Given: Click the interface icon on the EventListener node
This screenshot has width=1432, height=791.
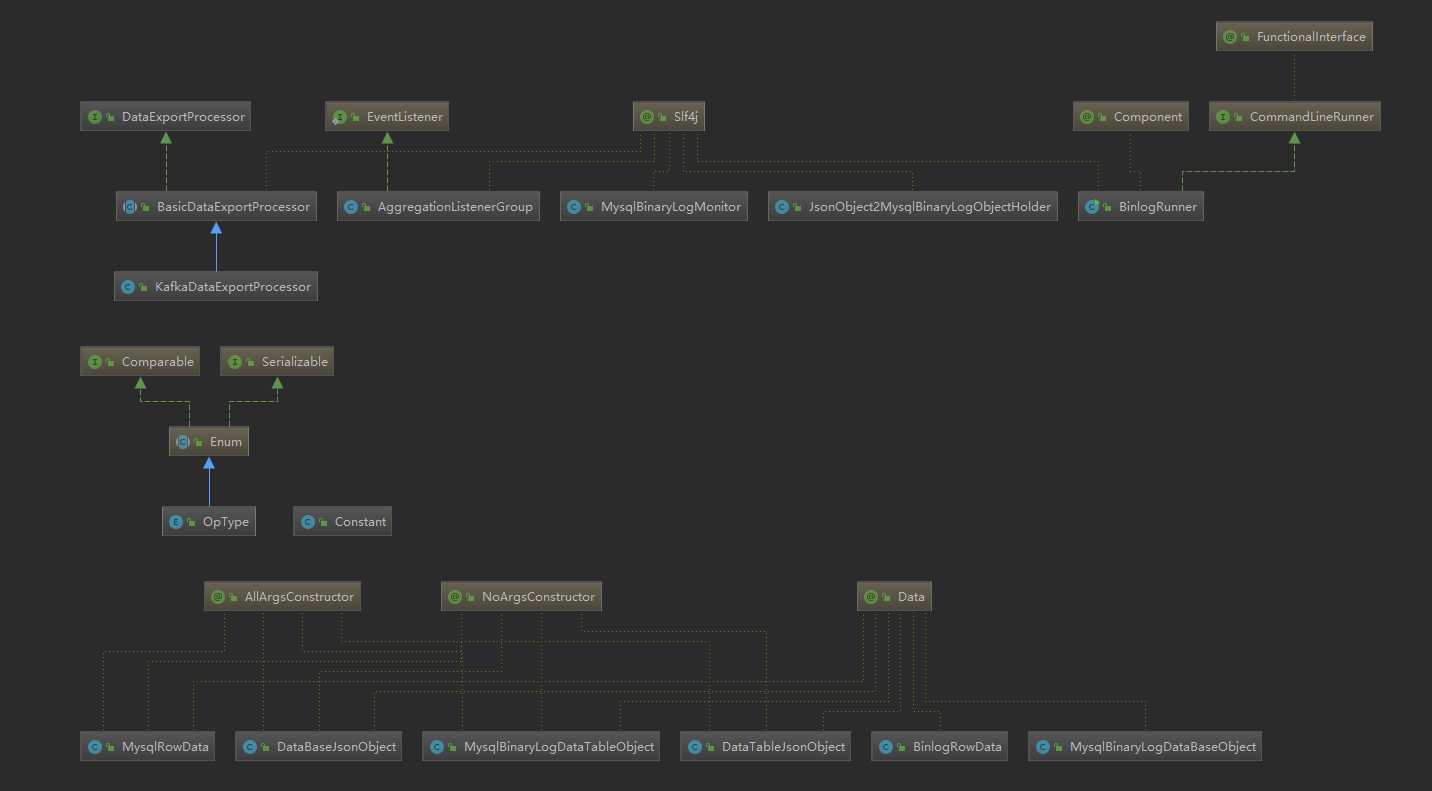Looking at the screenshot, I should tap(340, 117).
